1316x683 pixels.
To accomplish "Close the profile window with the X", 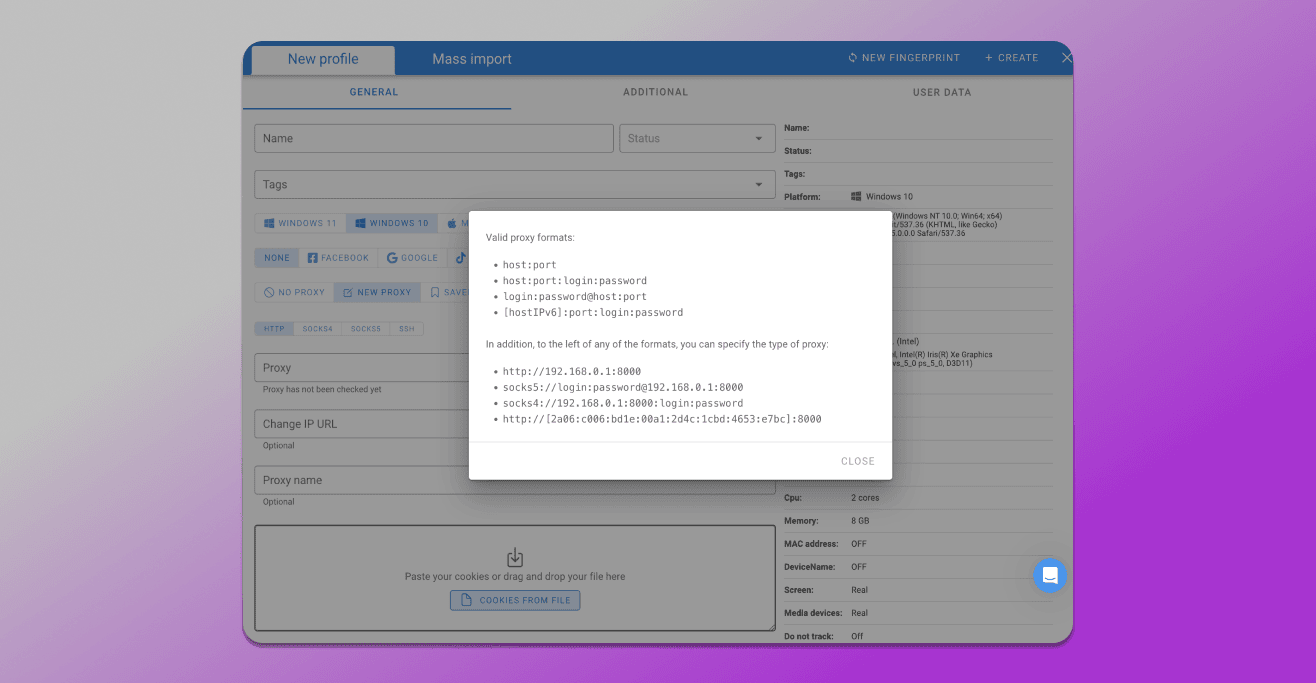I will [1066, 58].
